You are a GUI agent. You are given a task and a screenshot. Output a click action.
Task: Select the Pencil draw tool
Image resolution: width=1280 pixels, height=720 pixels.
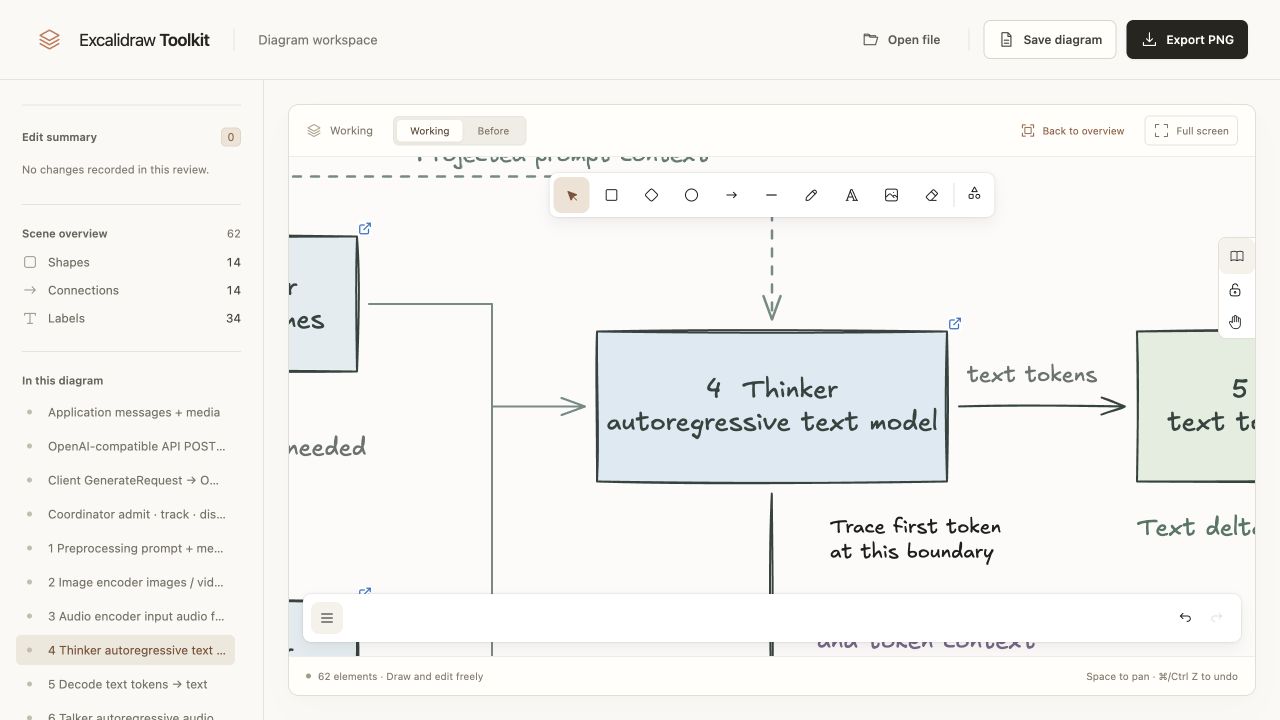pyautogui.click(x=812, y=195)
